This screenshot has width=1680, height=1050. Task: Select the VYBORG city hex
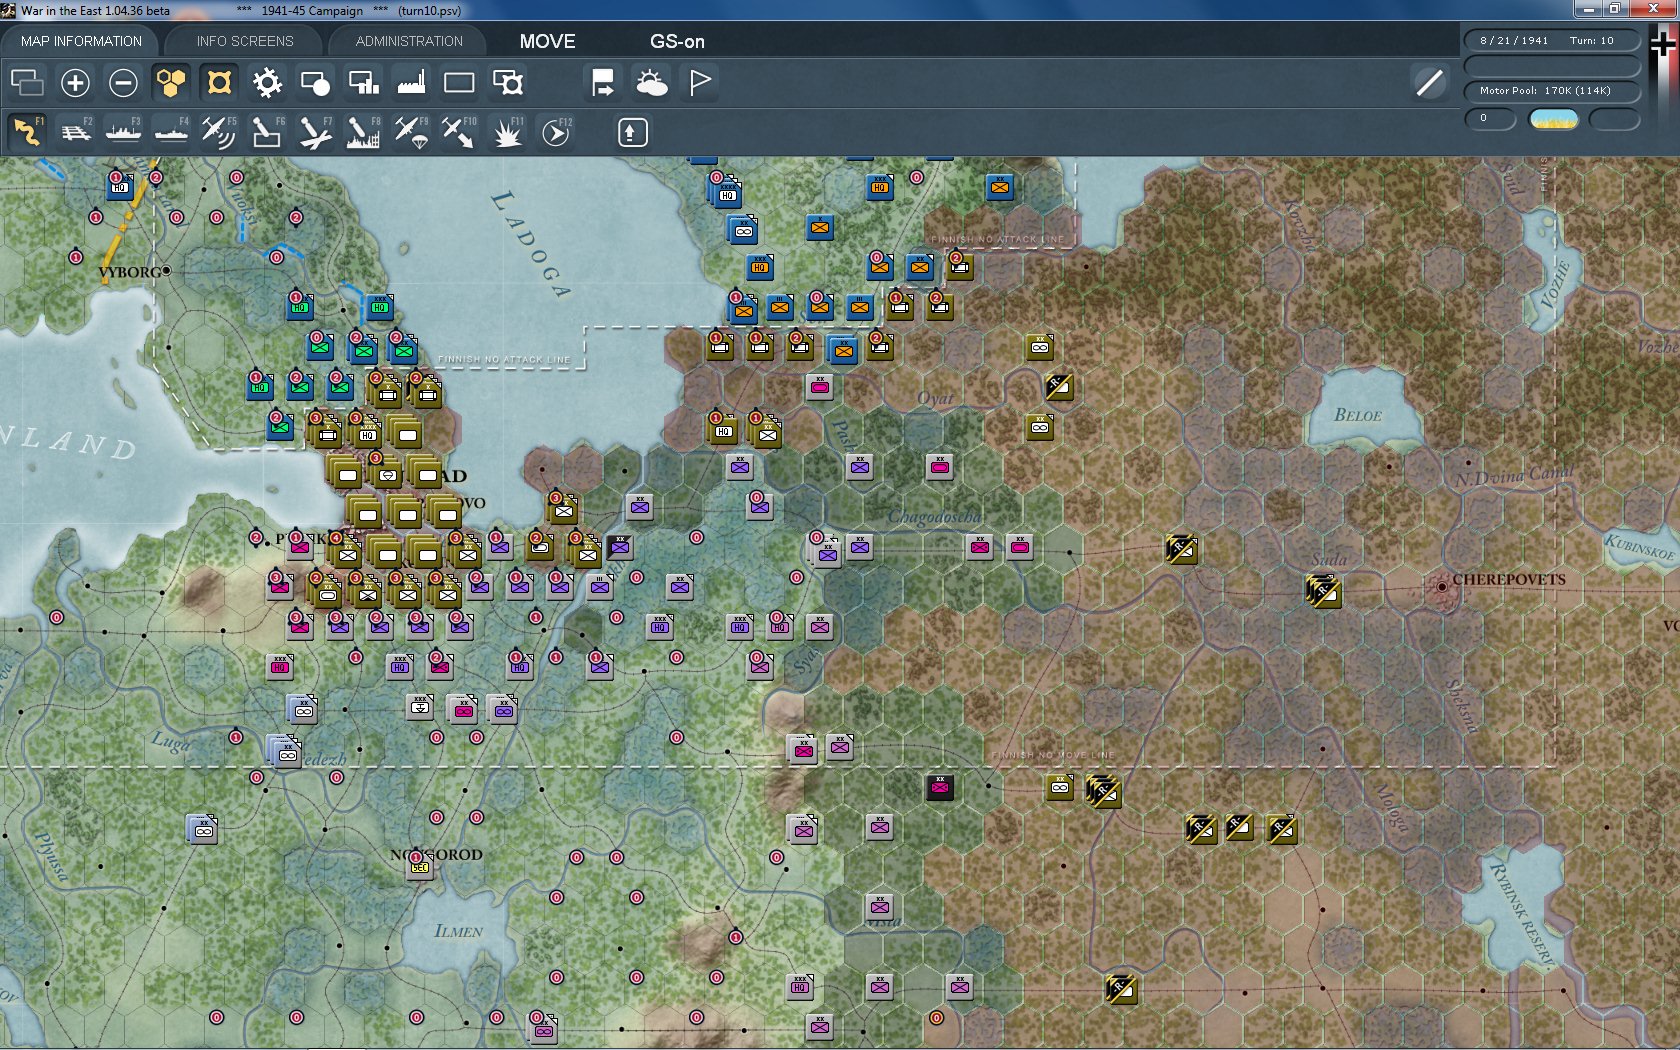(166, 270)
